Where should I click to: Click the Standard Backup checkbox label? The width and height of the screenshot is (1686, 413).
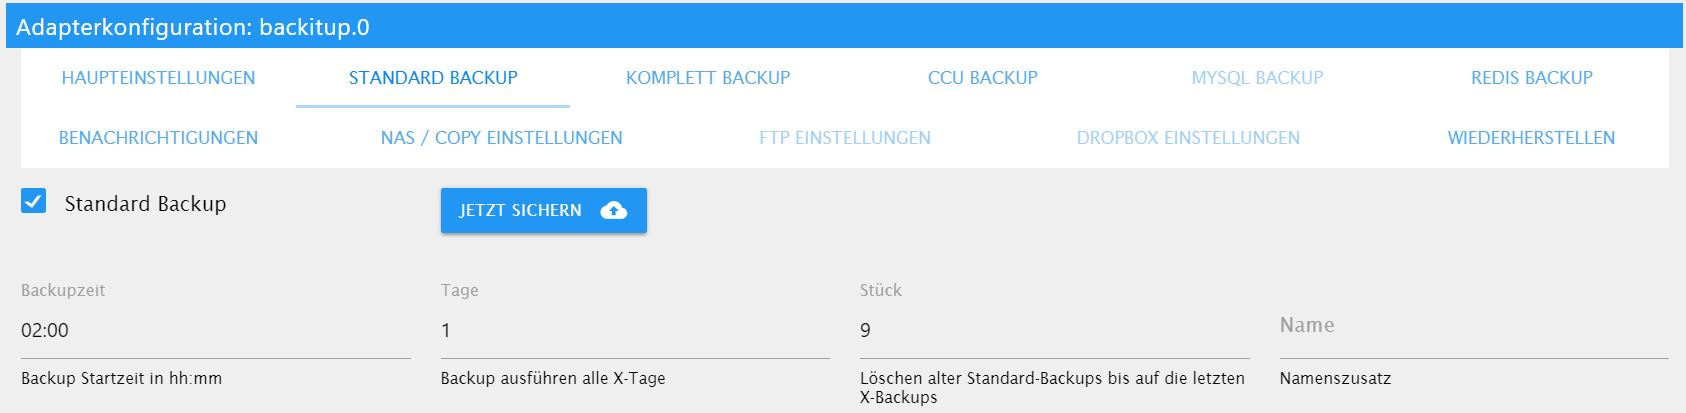coord(145,204)
